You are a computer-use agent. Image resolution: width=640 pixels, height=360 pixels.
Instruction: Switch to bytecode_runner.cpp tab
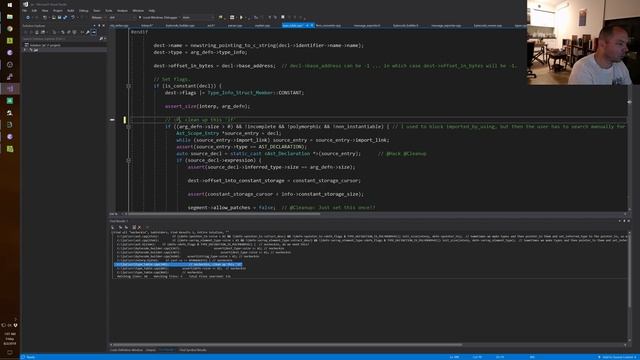pos(488,26)
